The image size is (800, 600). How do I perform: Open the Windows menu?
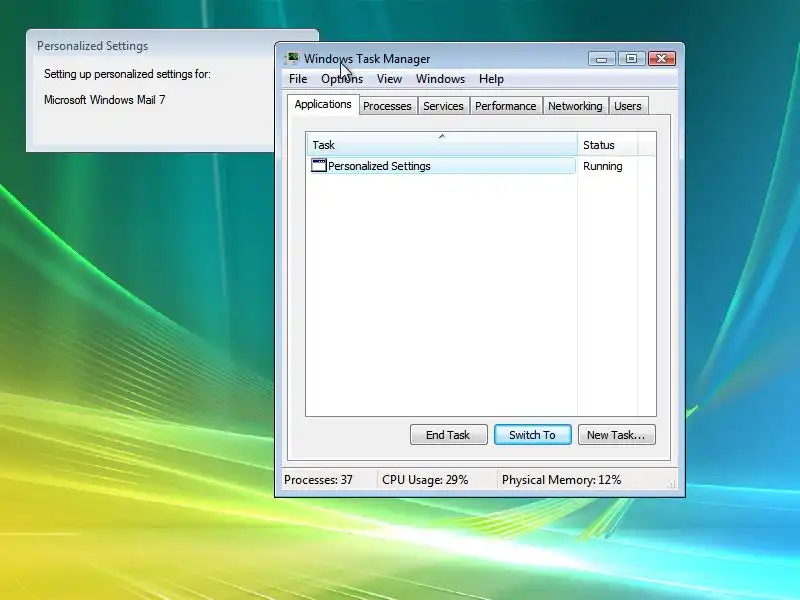pyautogui.click(x=440, y=79)
